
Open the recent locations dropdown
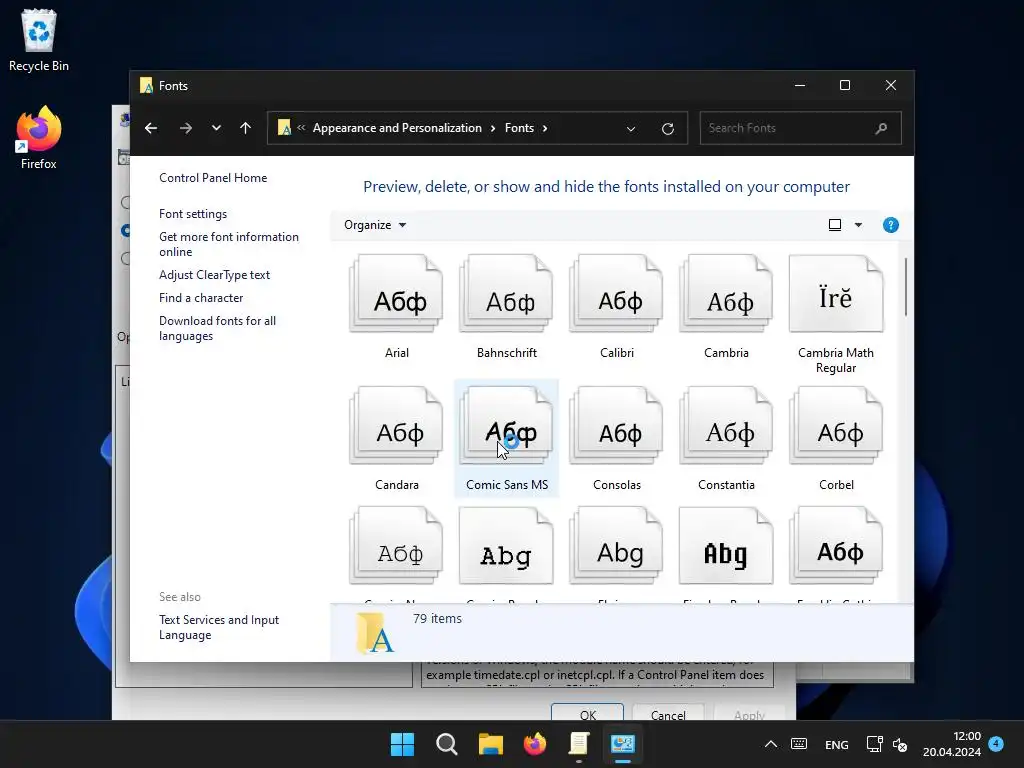[x=216, y=128]
